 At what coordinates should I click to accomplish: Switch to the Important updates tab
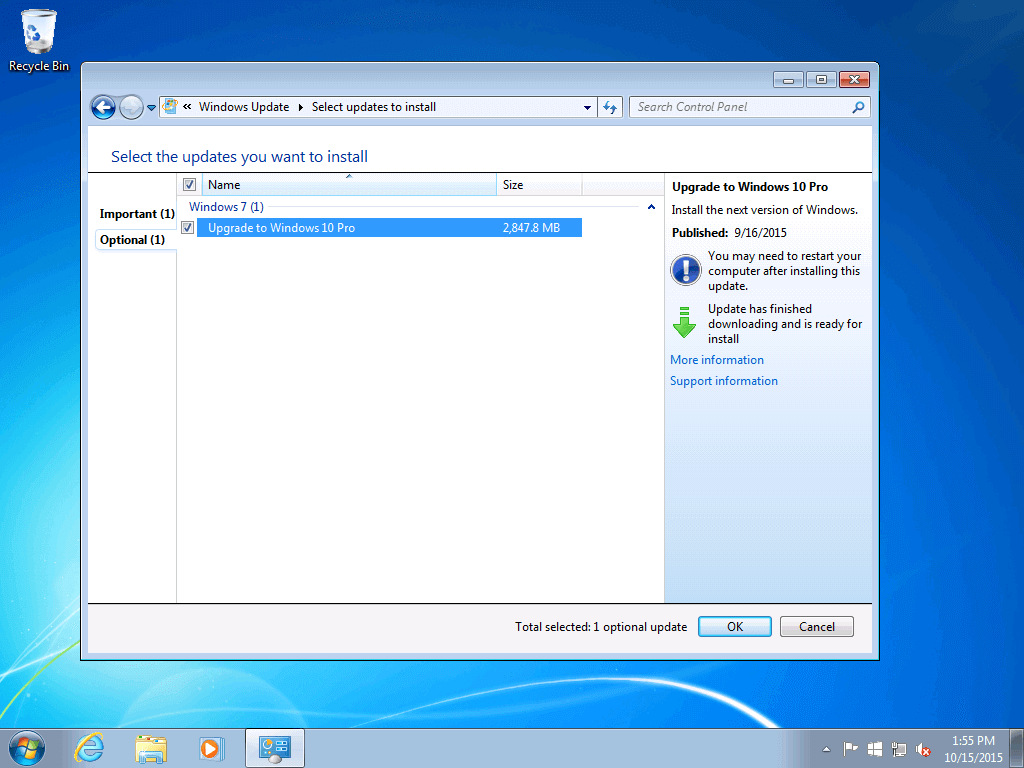(136, 213)
